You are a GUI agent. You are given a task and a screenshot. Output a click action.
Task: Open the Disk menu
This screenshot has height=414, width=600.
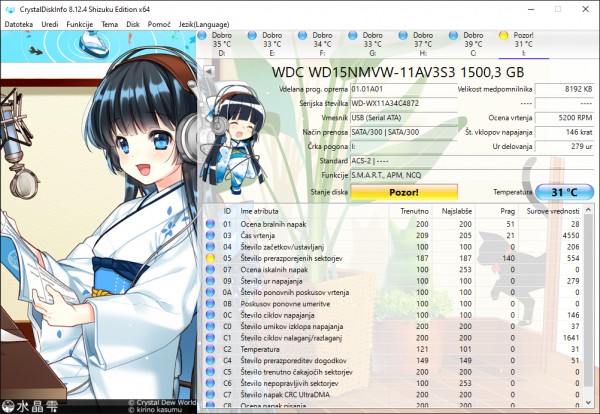133,24
